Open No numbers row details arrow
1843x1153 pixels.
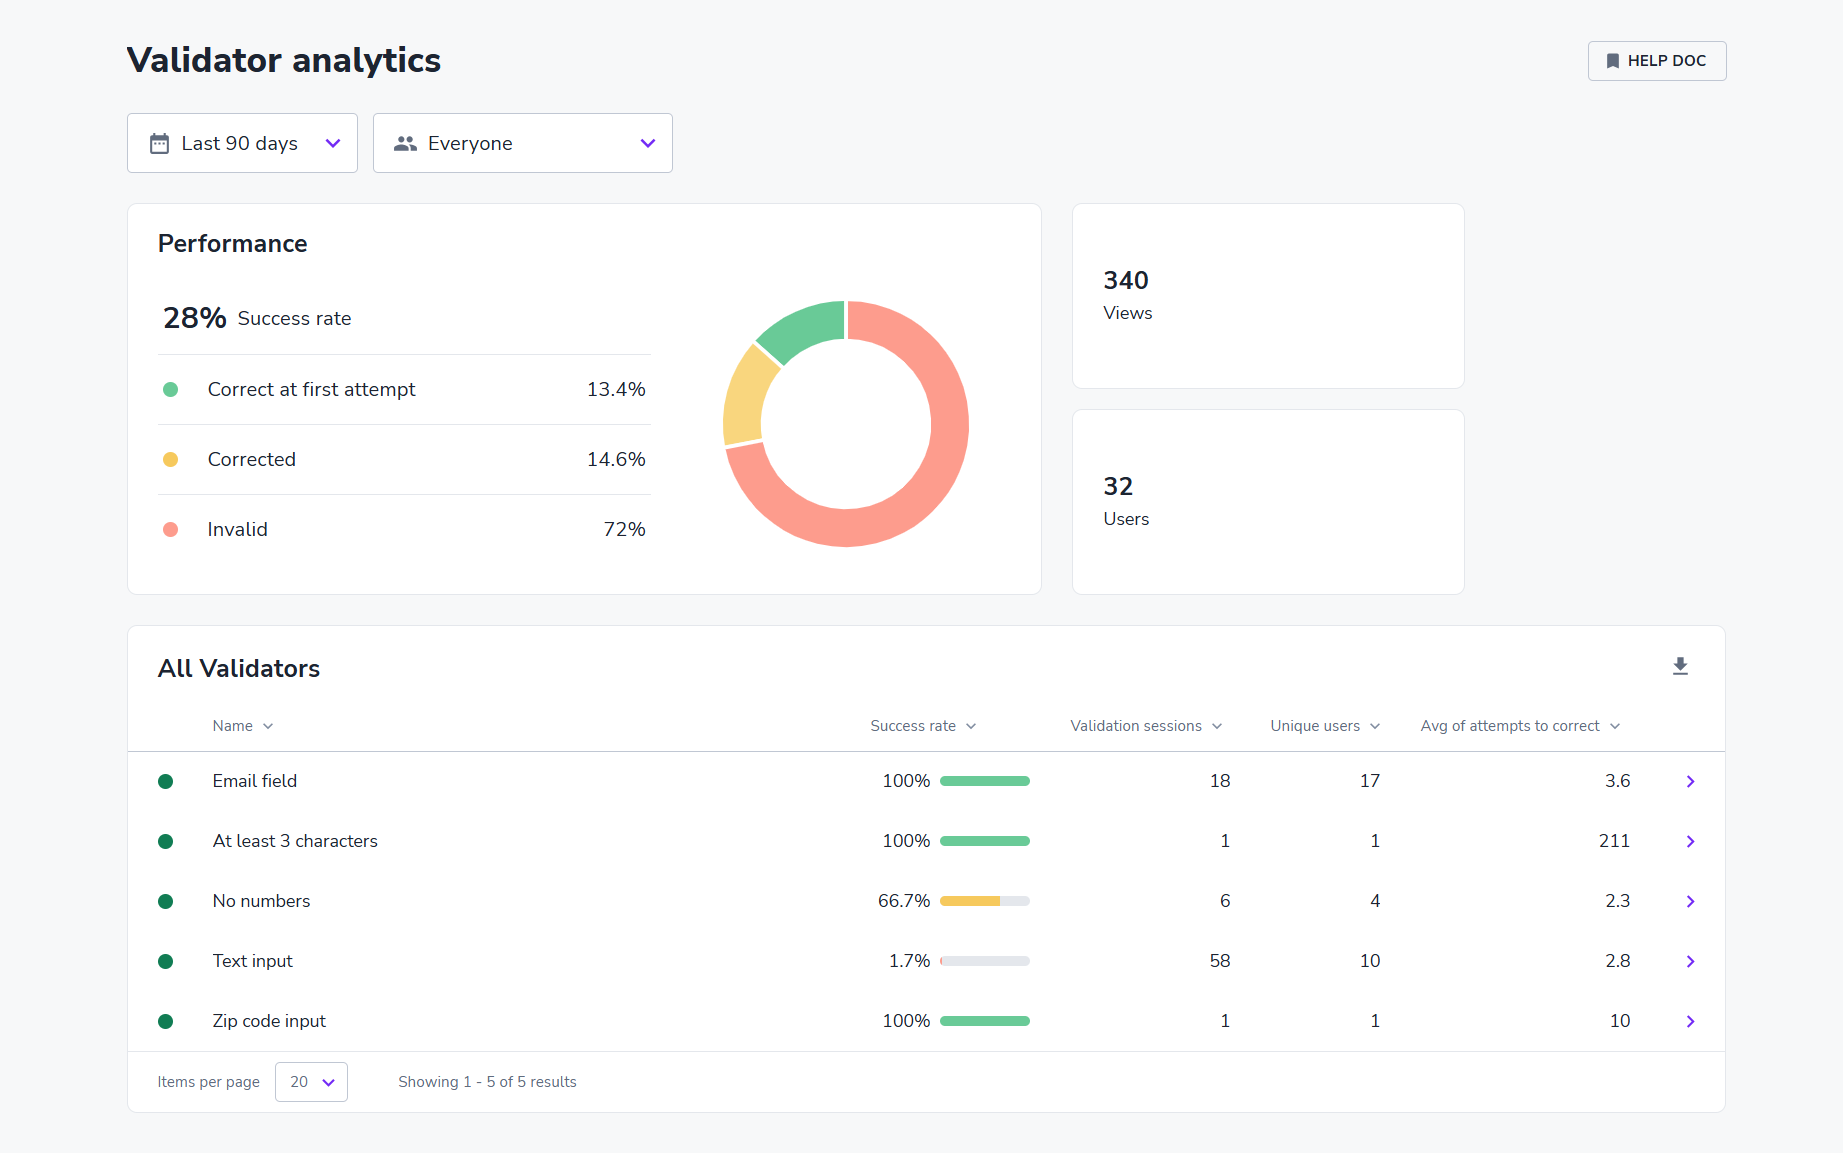[x=1690, y=901]
